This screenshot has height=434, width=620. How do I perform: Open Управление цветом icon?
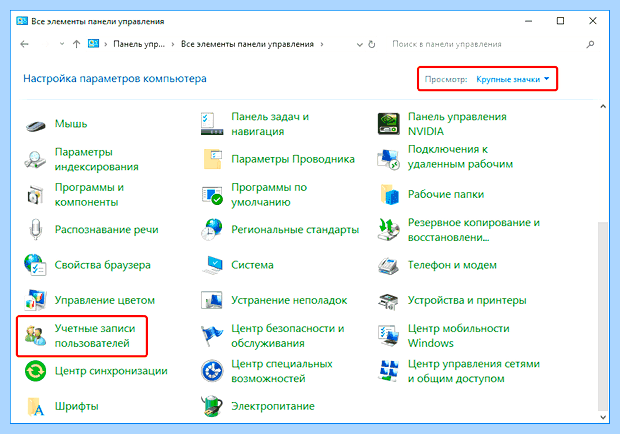pyautogui.click(x=35, y=300)
